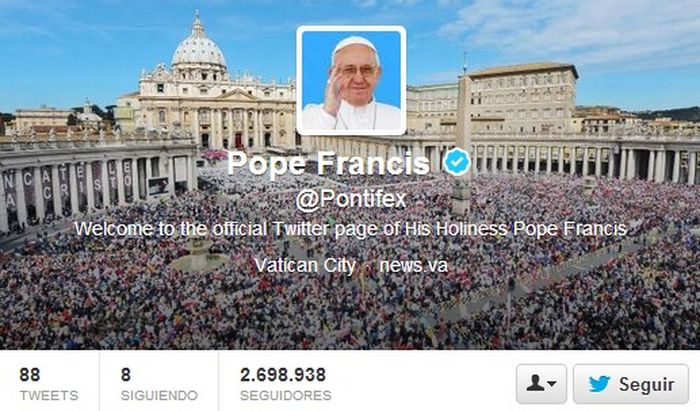Click the Vatican City location text
Screen dimensions: 700x411
pos(305,266)
